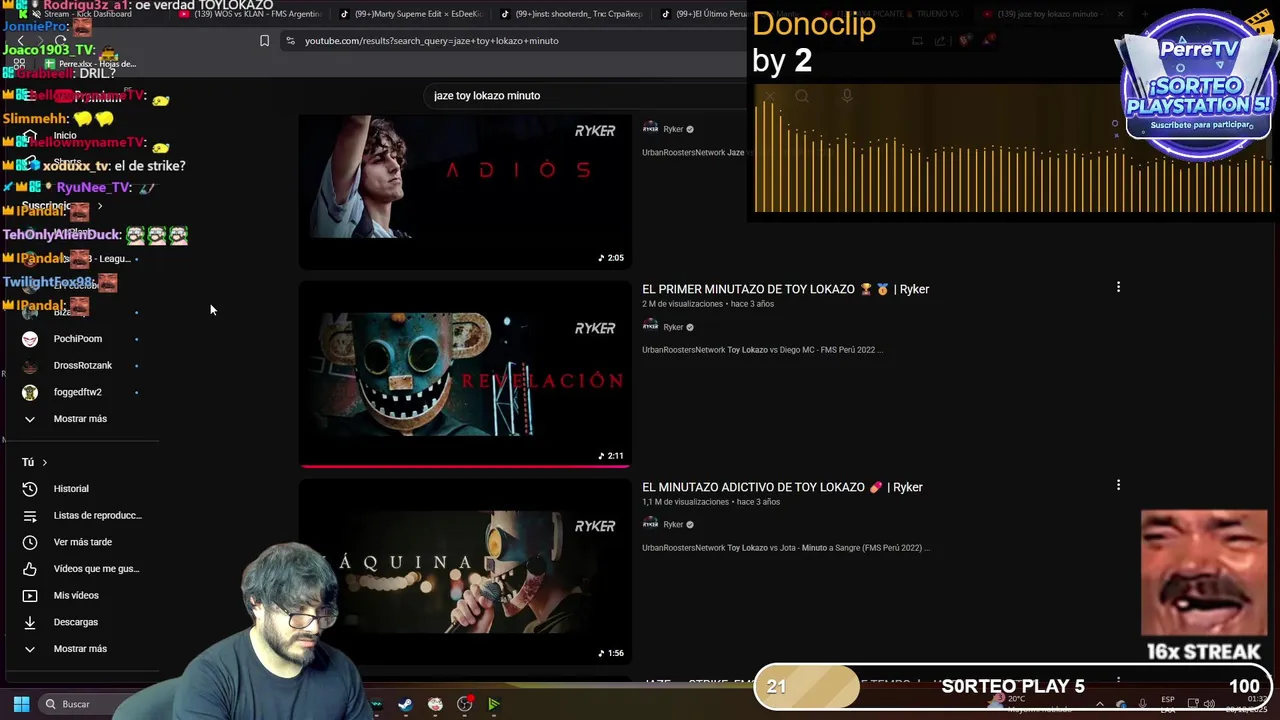Screen dimensions: 1280x720
Task: Open Ryker channel name under EL MINUTAZO ADICTIVO
Action: [x=673, y=525]
